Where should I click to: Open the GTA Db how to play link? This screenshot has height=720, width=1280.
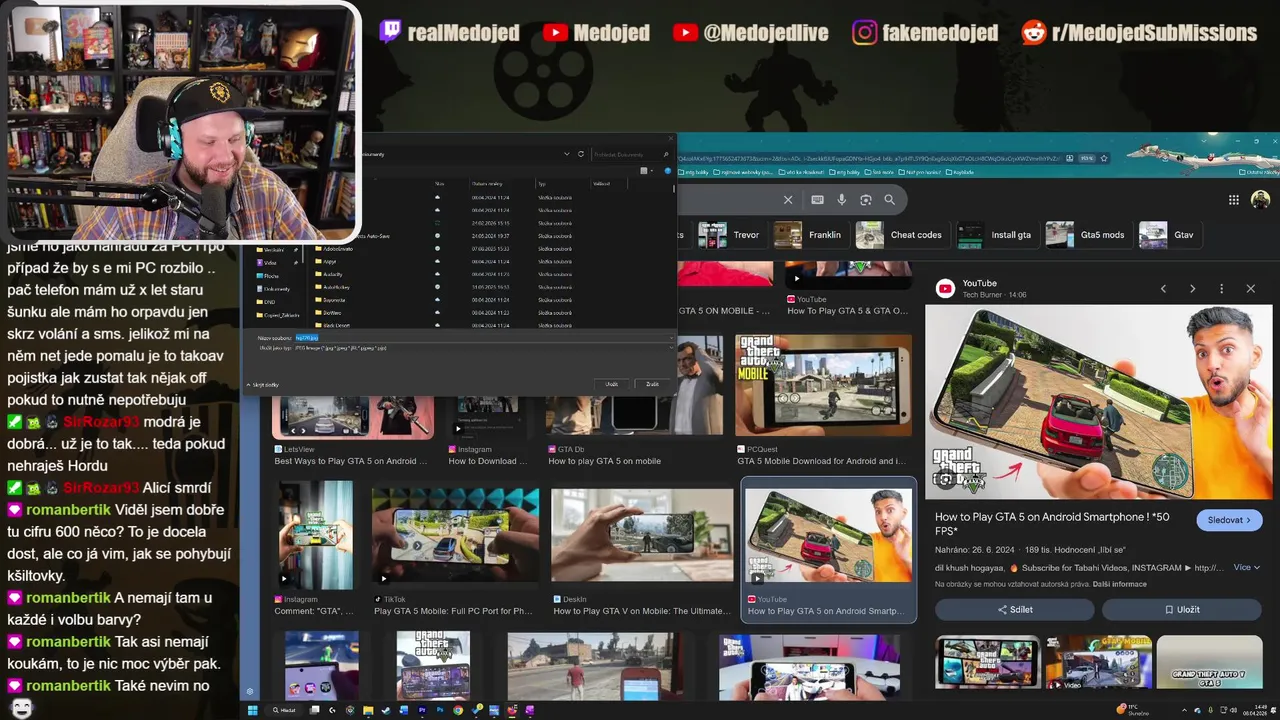[x=604, y=461]
